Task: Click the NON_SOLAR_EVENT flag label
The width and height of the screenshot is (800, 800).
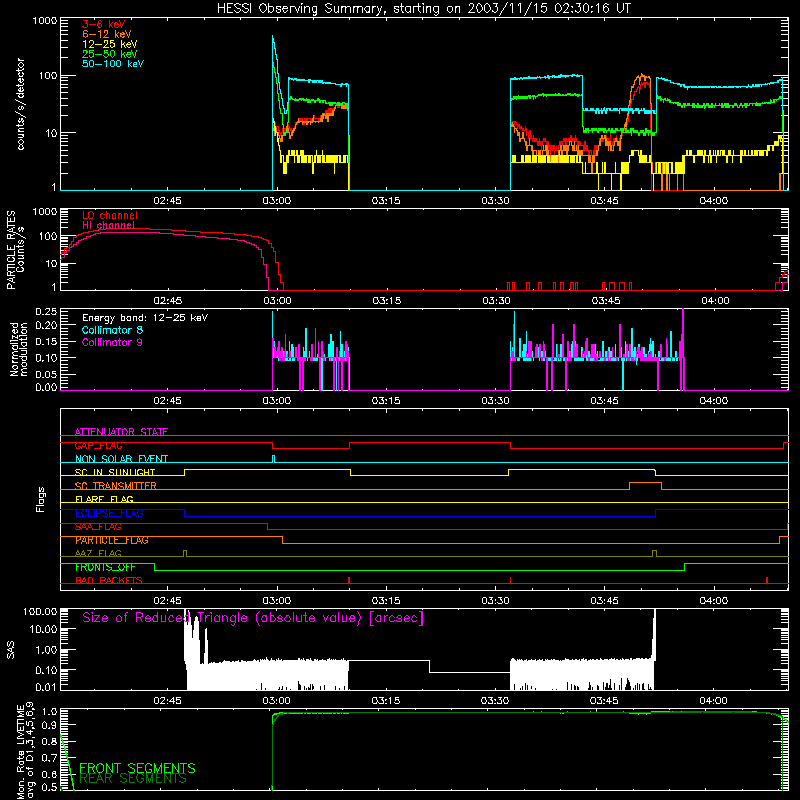Action: click(x=121, y=459)
